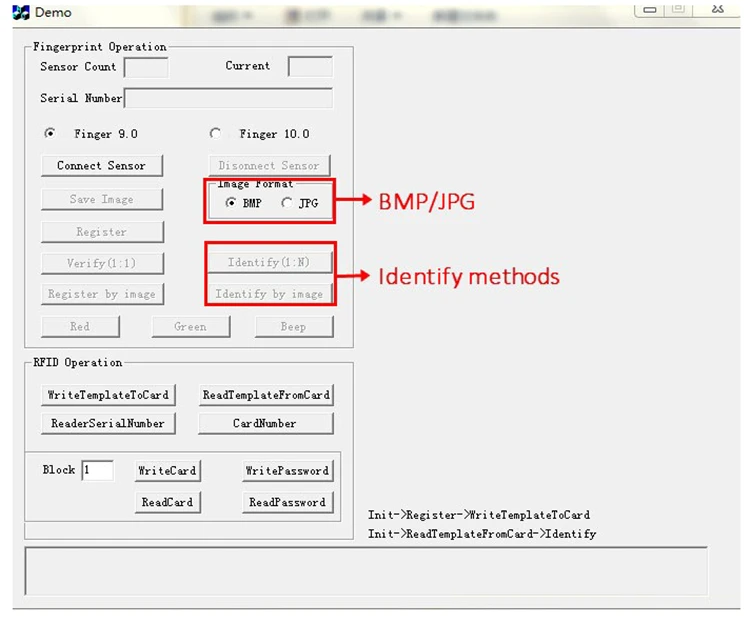Screen dimensions: 750x623
Task: Minimize the Demo window
Action: (x=650, y=10)
